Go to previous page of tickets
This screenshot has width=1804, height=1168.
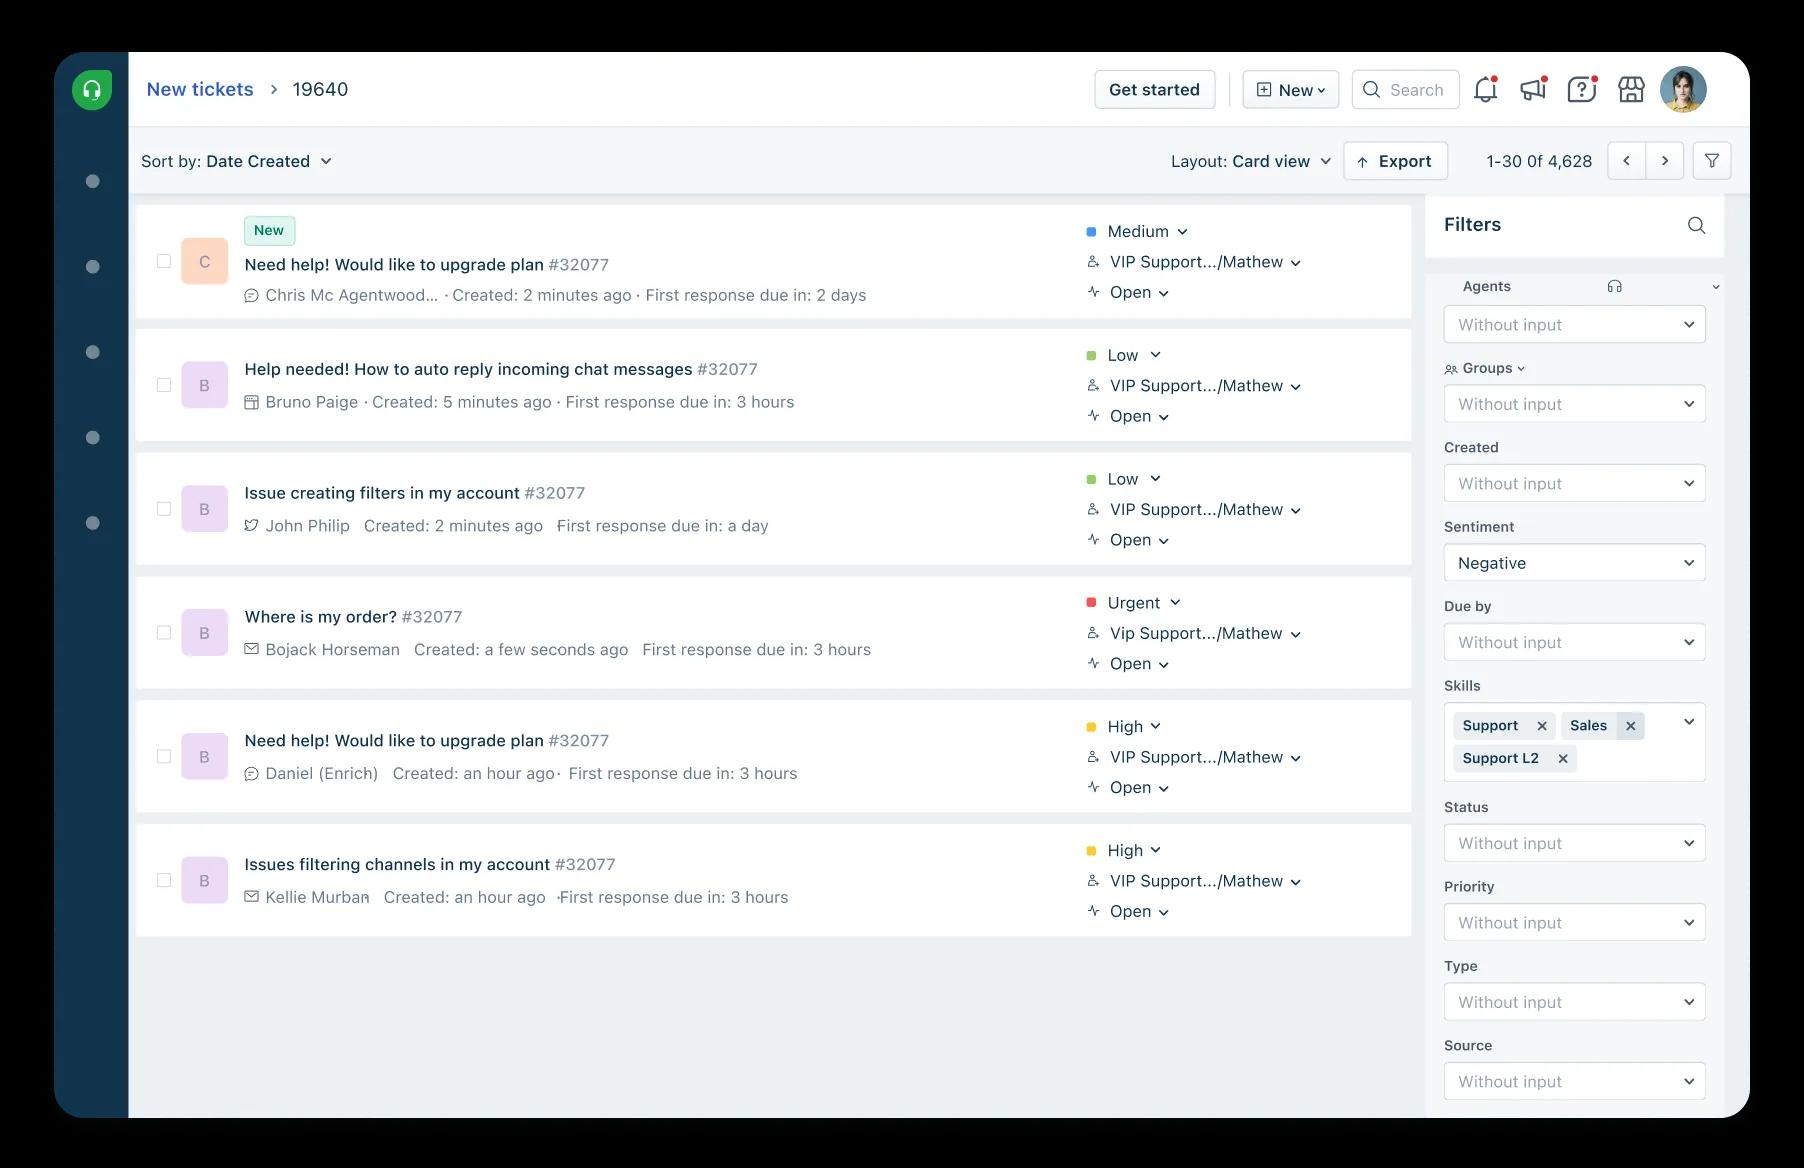1626,161
